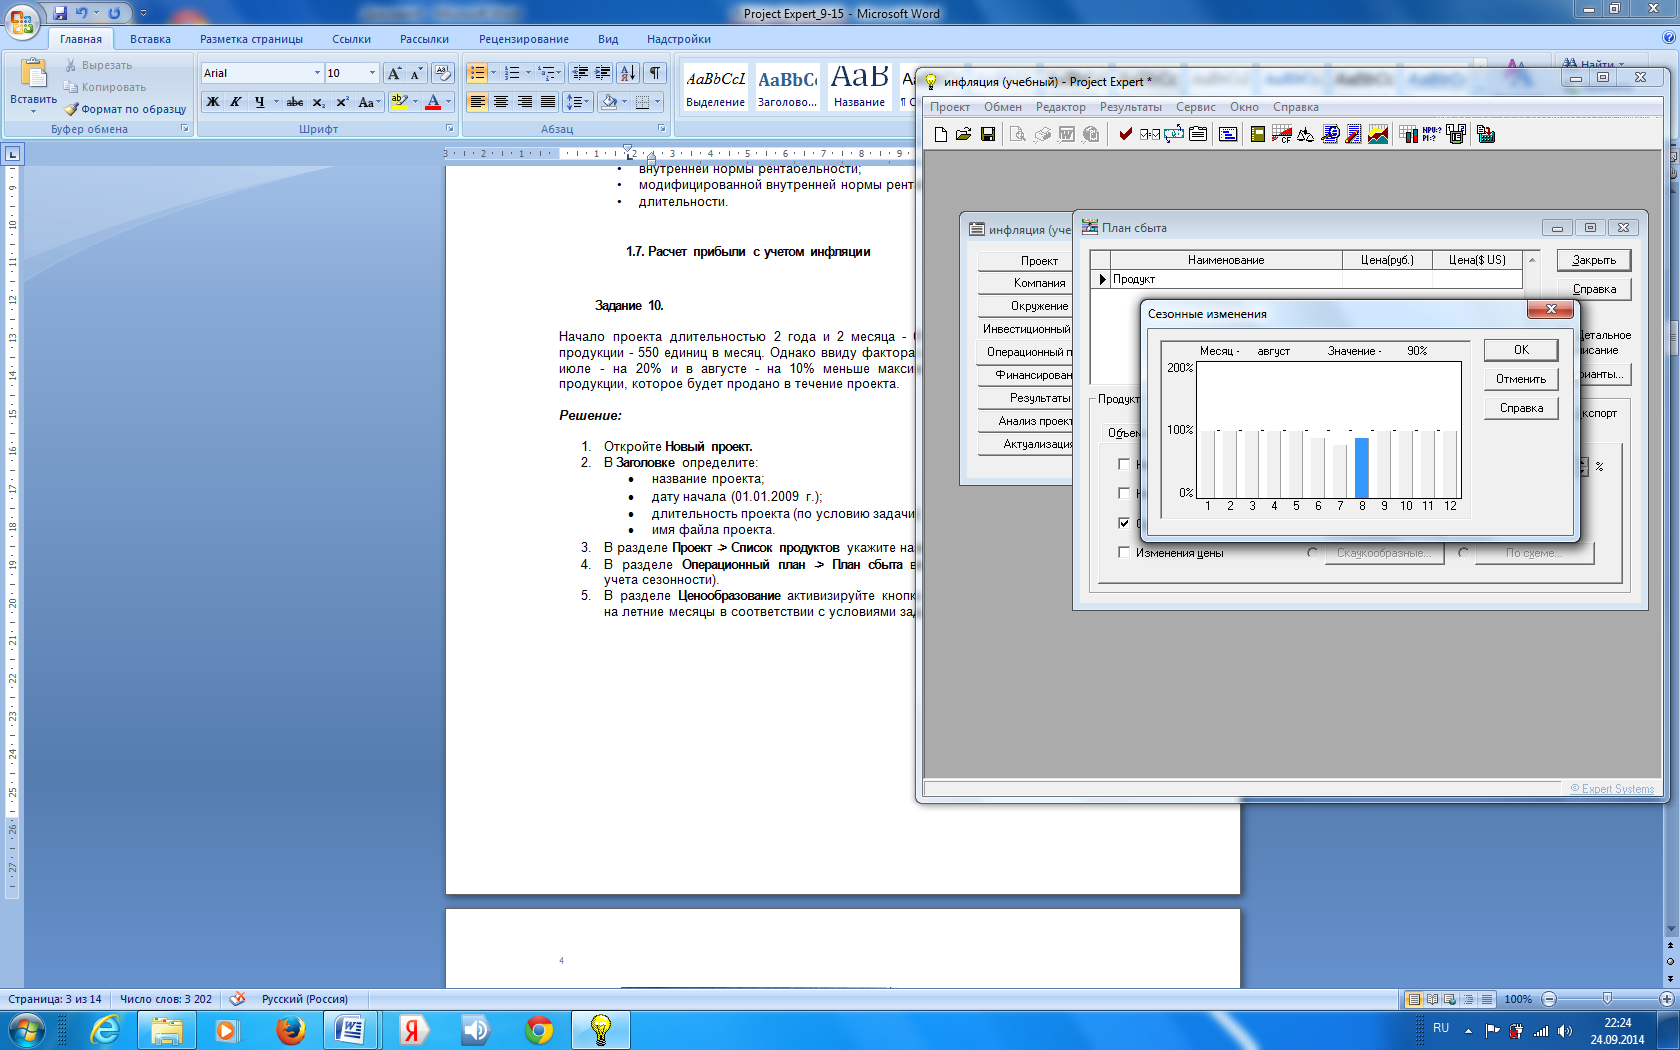The height and width of the screenshot is (1050, 1680).
Task: Click the Open project folder icon in Project Expert
Action: [x=964, y=134]
